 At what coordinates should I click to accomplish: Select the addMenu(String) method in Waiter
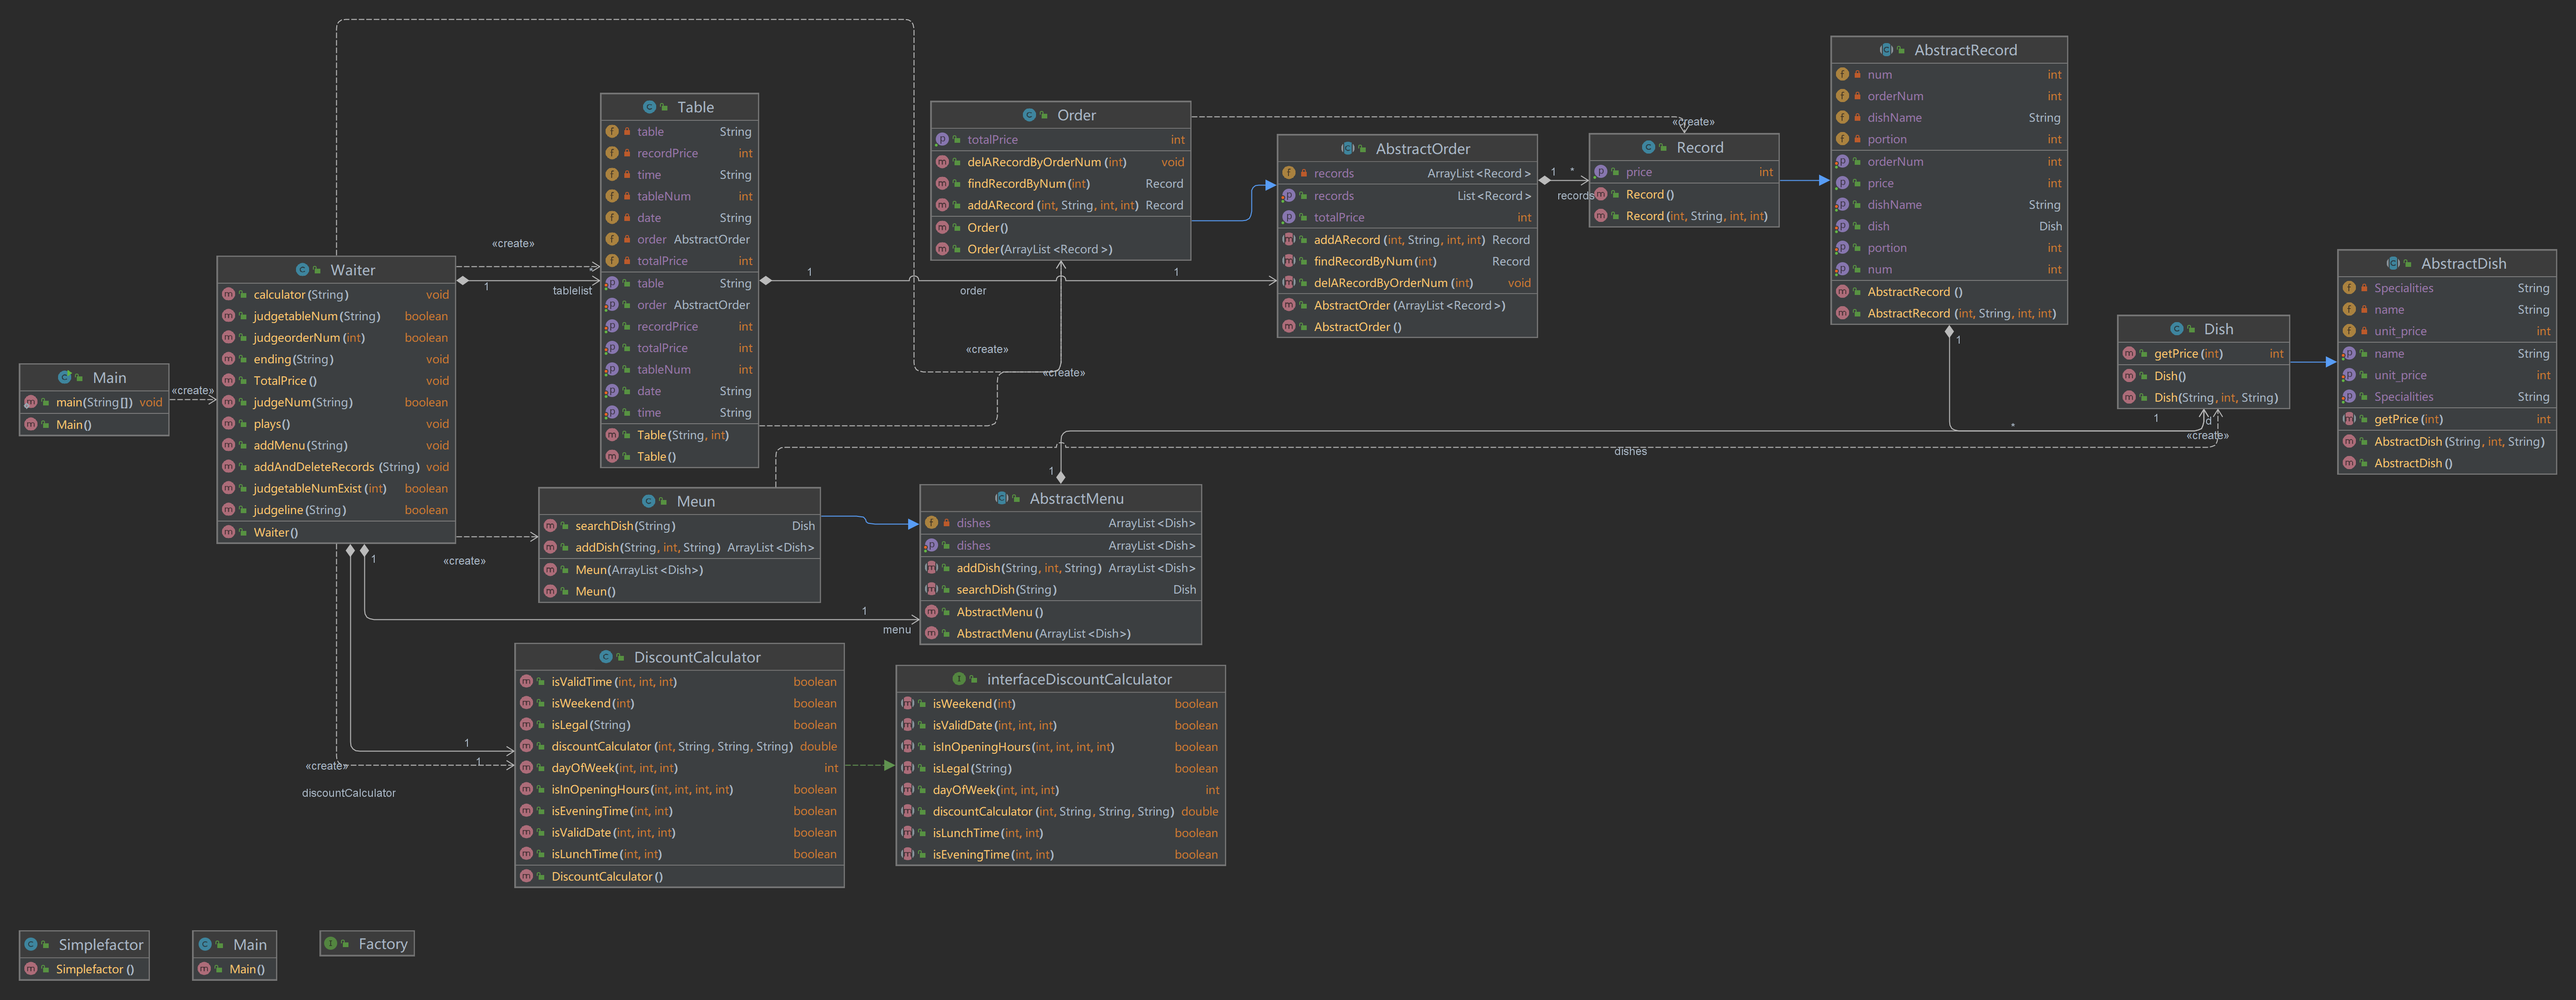pos(300,445)
